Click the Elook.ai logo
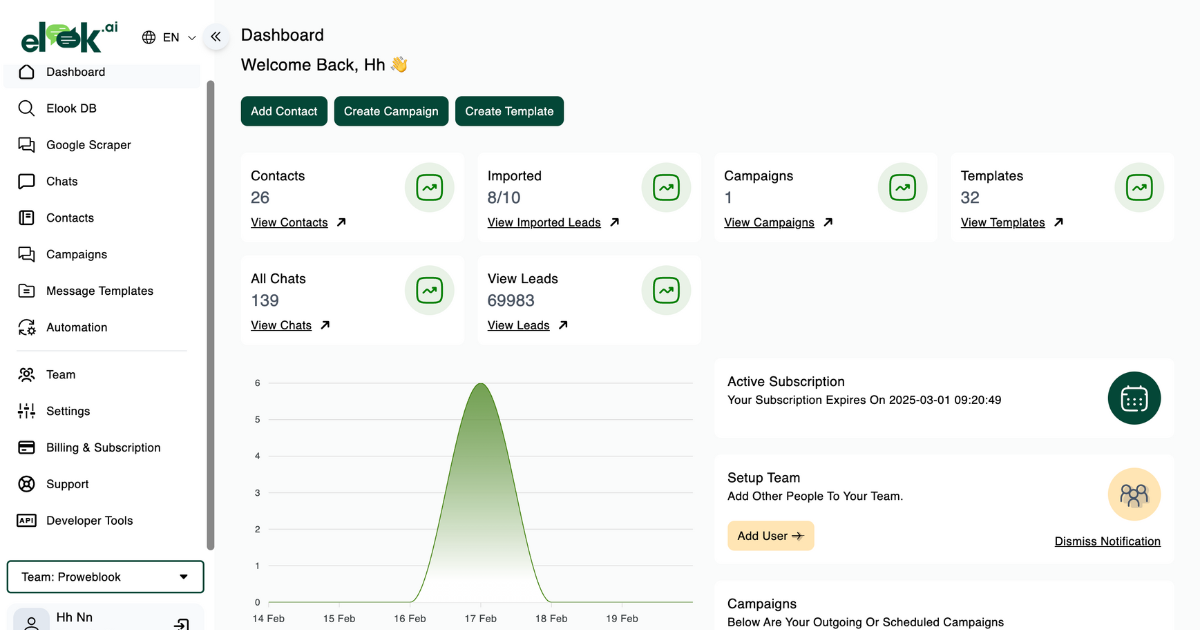 (x=69, y=37)
